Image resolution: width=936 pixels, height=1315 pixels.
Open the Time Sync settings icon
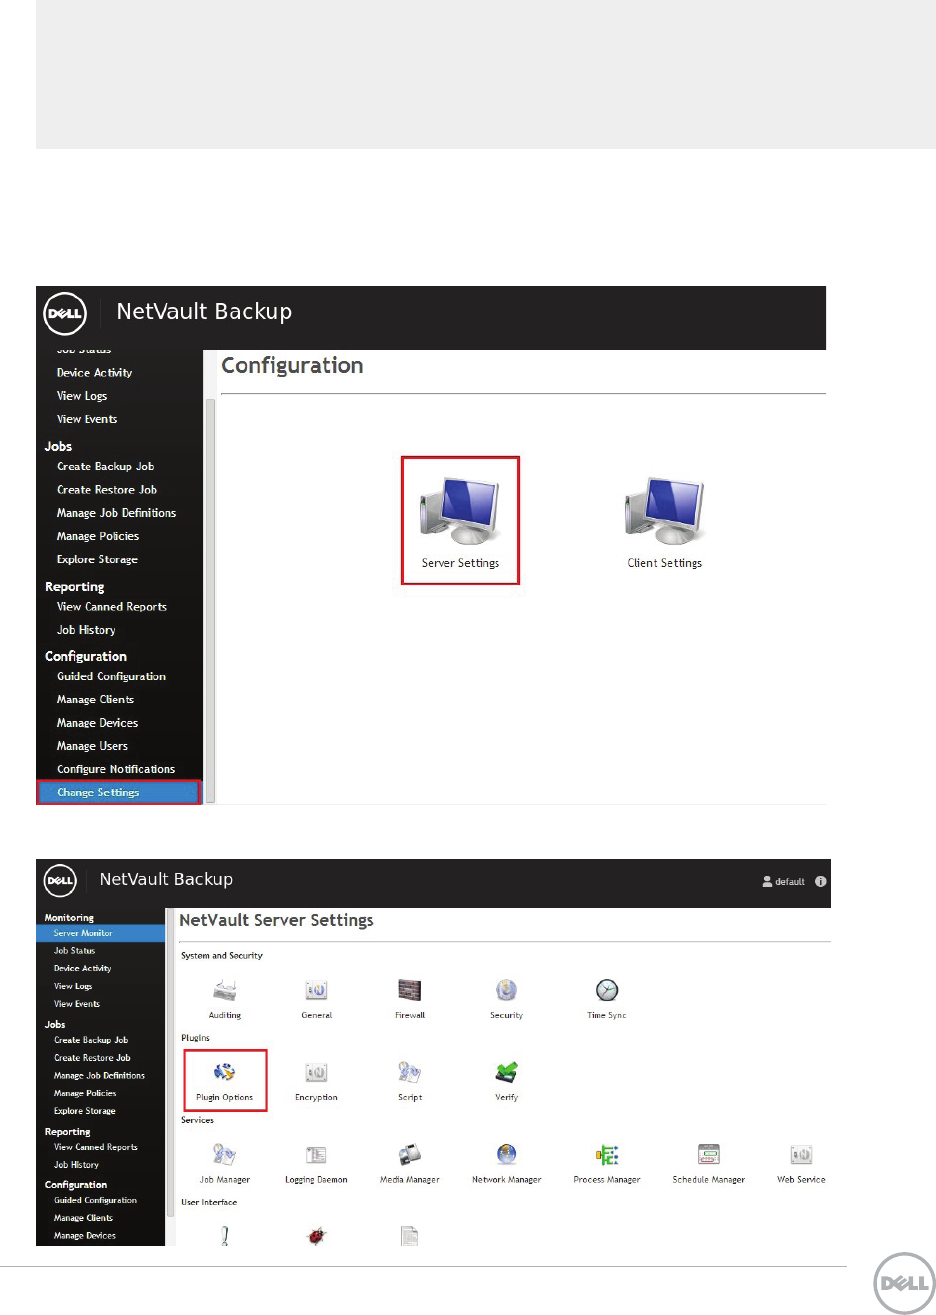[607, 998]
